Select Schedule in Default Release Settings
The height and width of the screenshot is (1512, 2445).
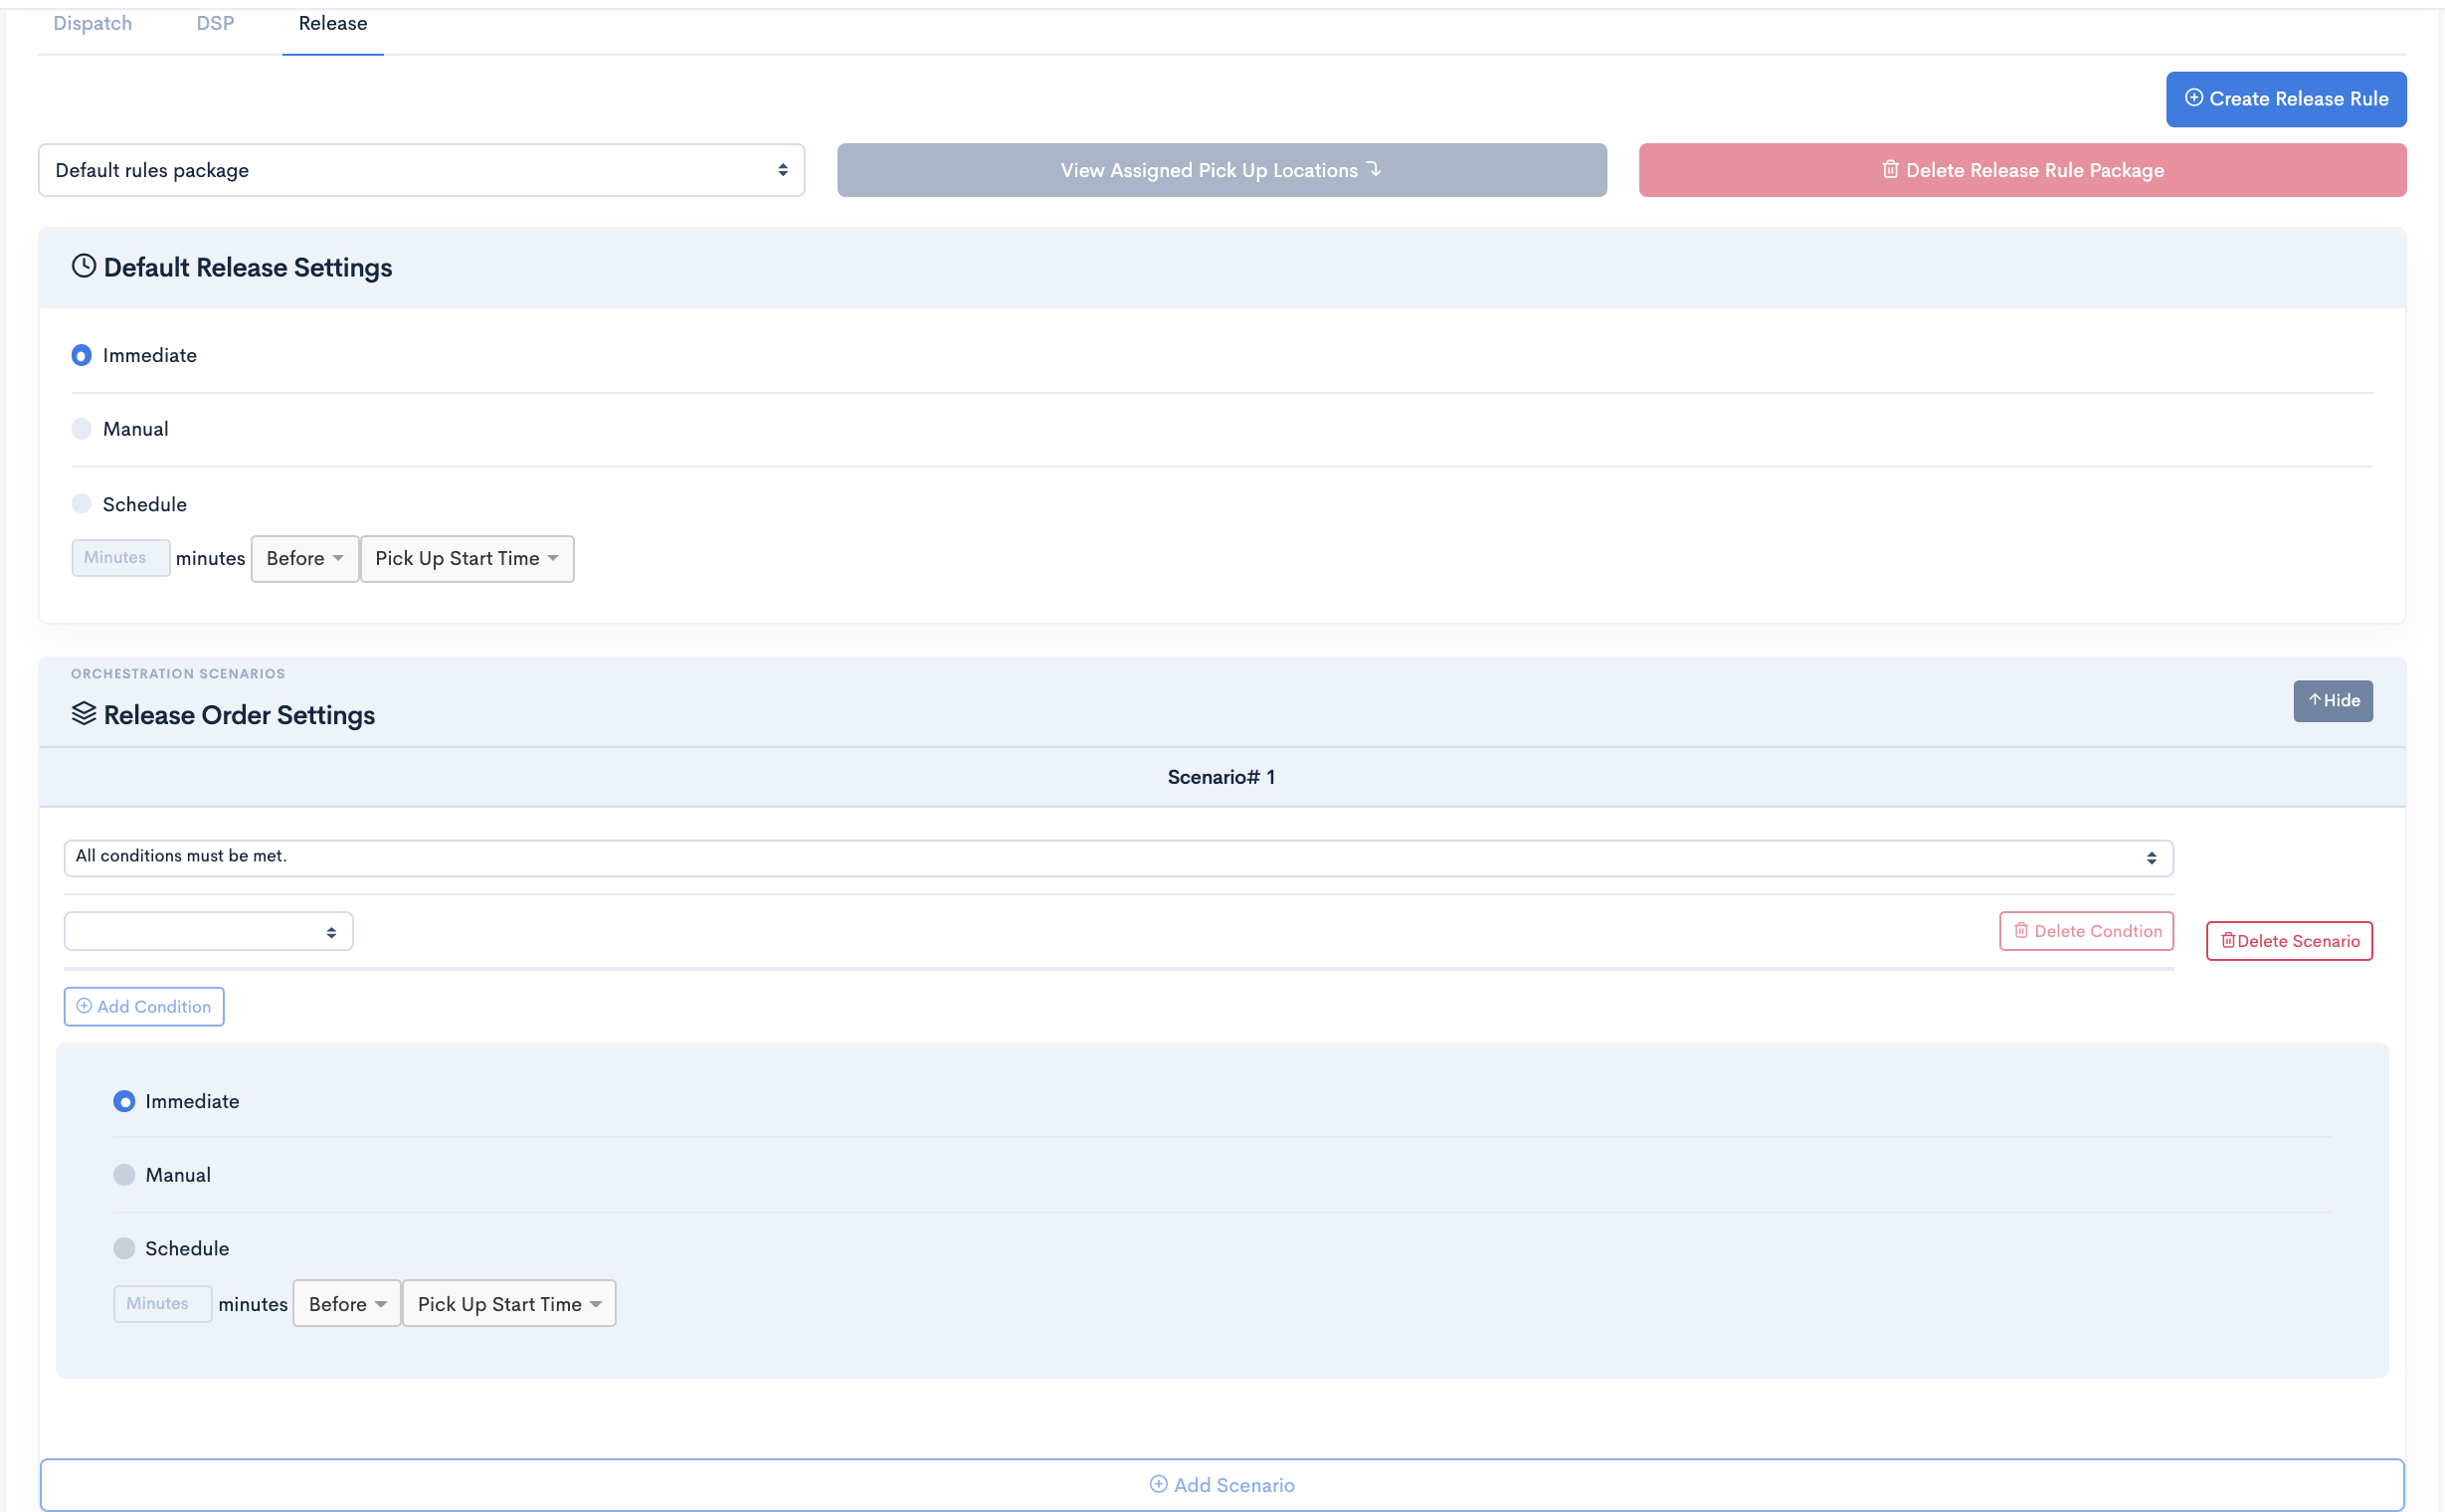[x=82, y=503]
